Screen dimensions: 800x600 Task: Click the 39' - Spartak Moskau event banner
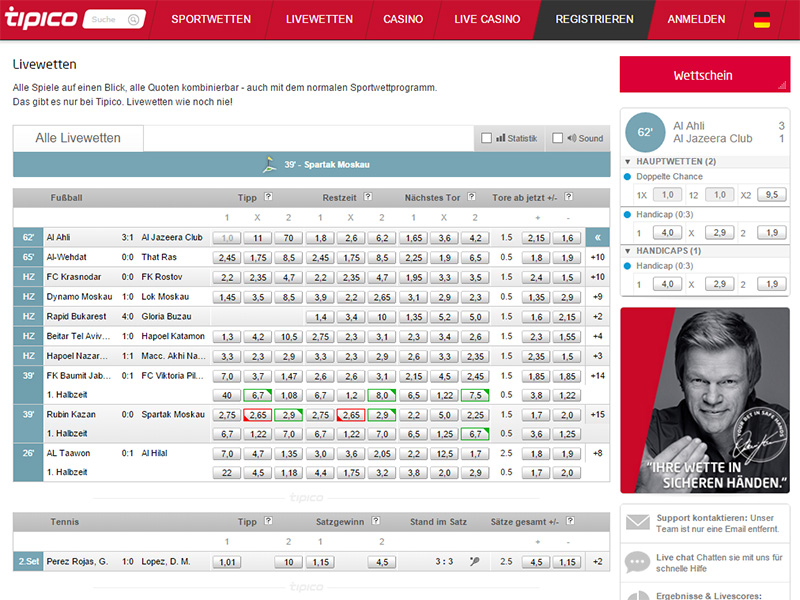tap(312, 164)
